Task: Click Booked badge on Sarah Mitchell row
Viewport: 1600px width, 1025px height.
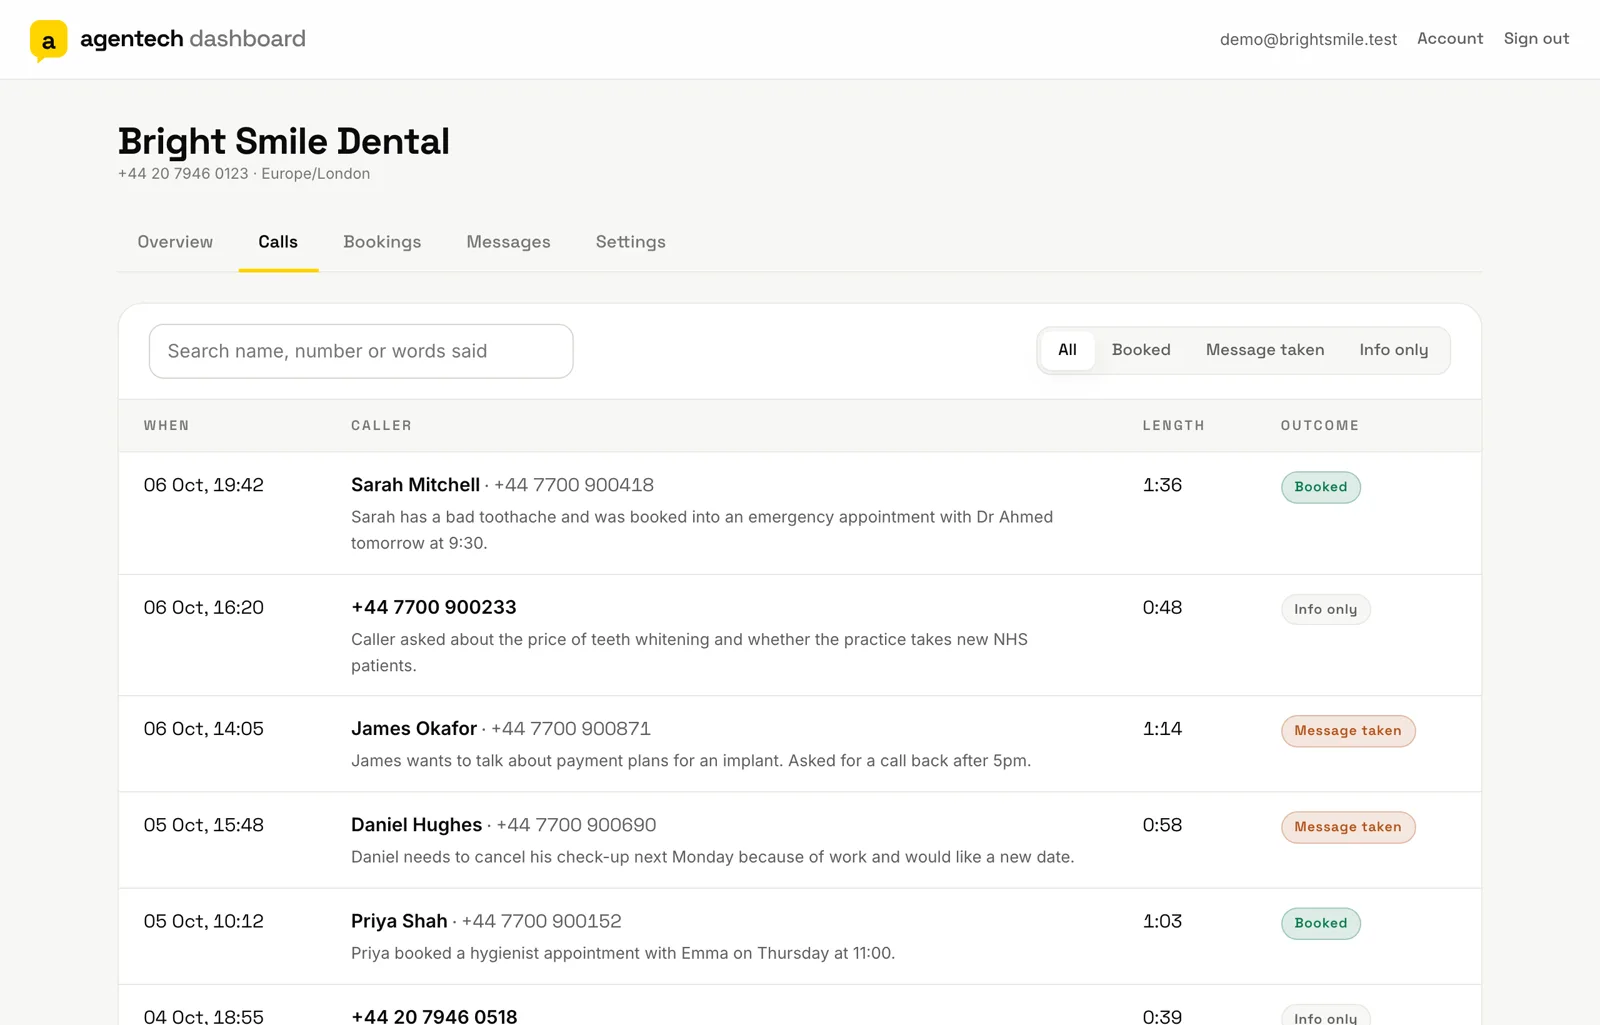Action: 1321,487
